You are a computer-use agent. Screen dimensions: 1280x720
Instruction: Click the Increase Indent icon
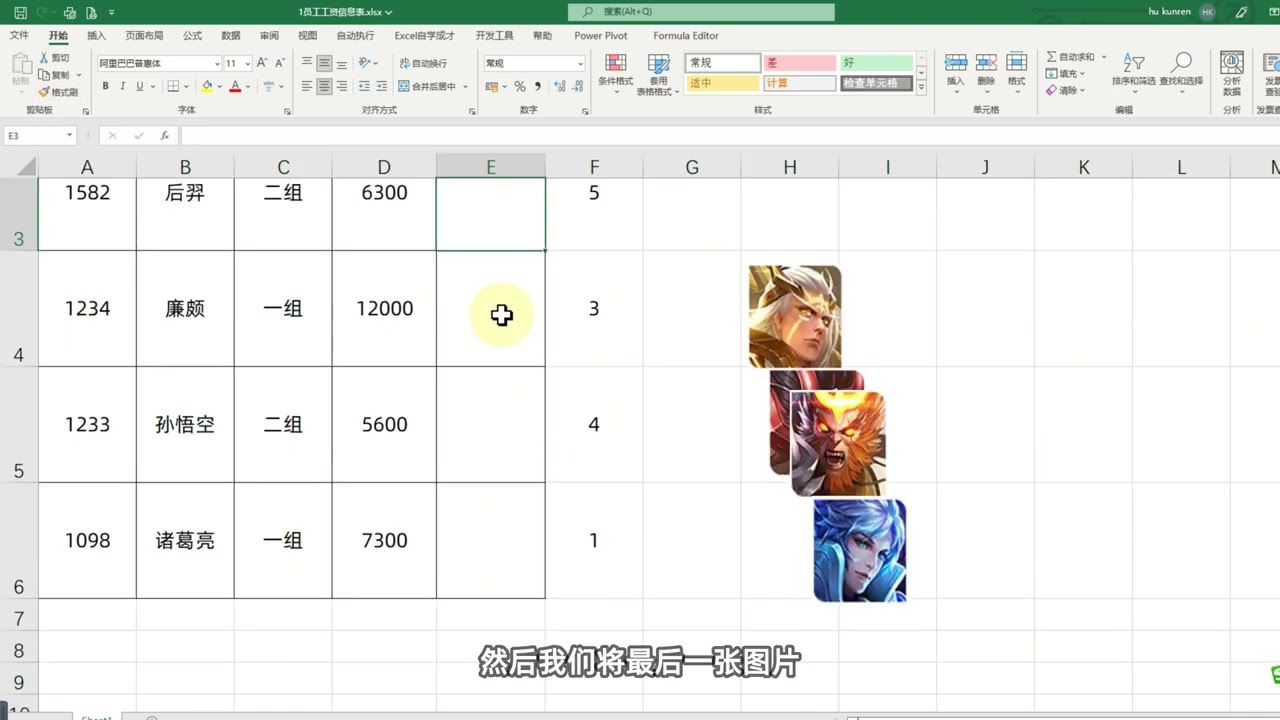coord(382,87)
